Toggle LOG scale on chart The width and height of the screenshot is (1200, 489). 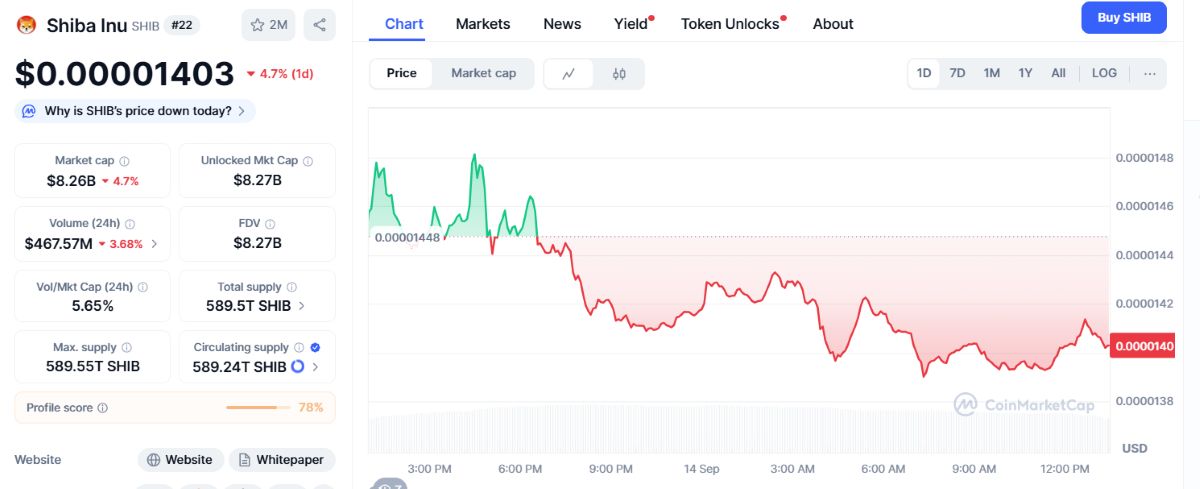pos(1104,73)
